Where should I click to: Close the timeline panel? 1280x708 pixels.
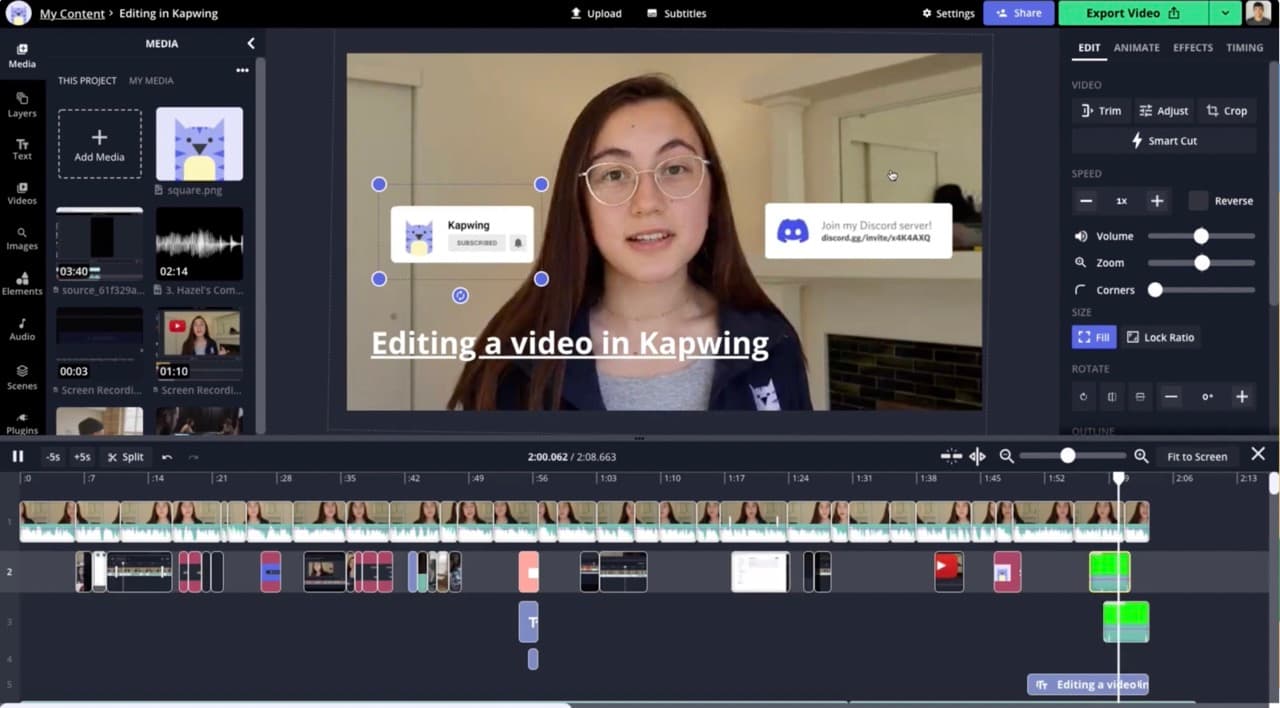tap(1258, 454)
